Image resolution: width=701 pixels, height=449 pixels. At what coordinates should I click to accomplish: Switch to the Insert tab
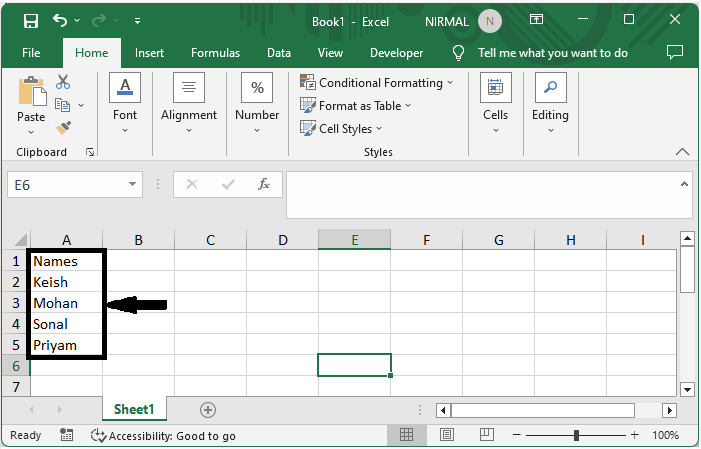(149, 53)
